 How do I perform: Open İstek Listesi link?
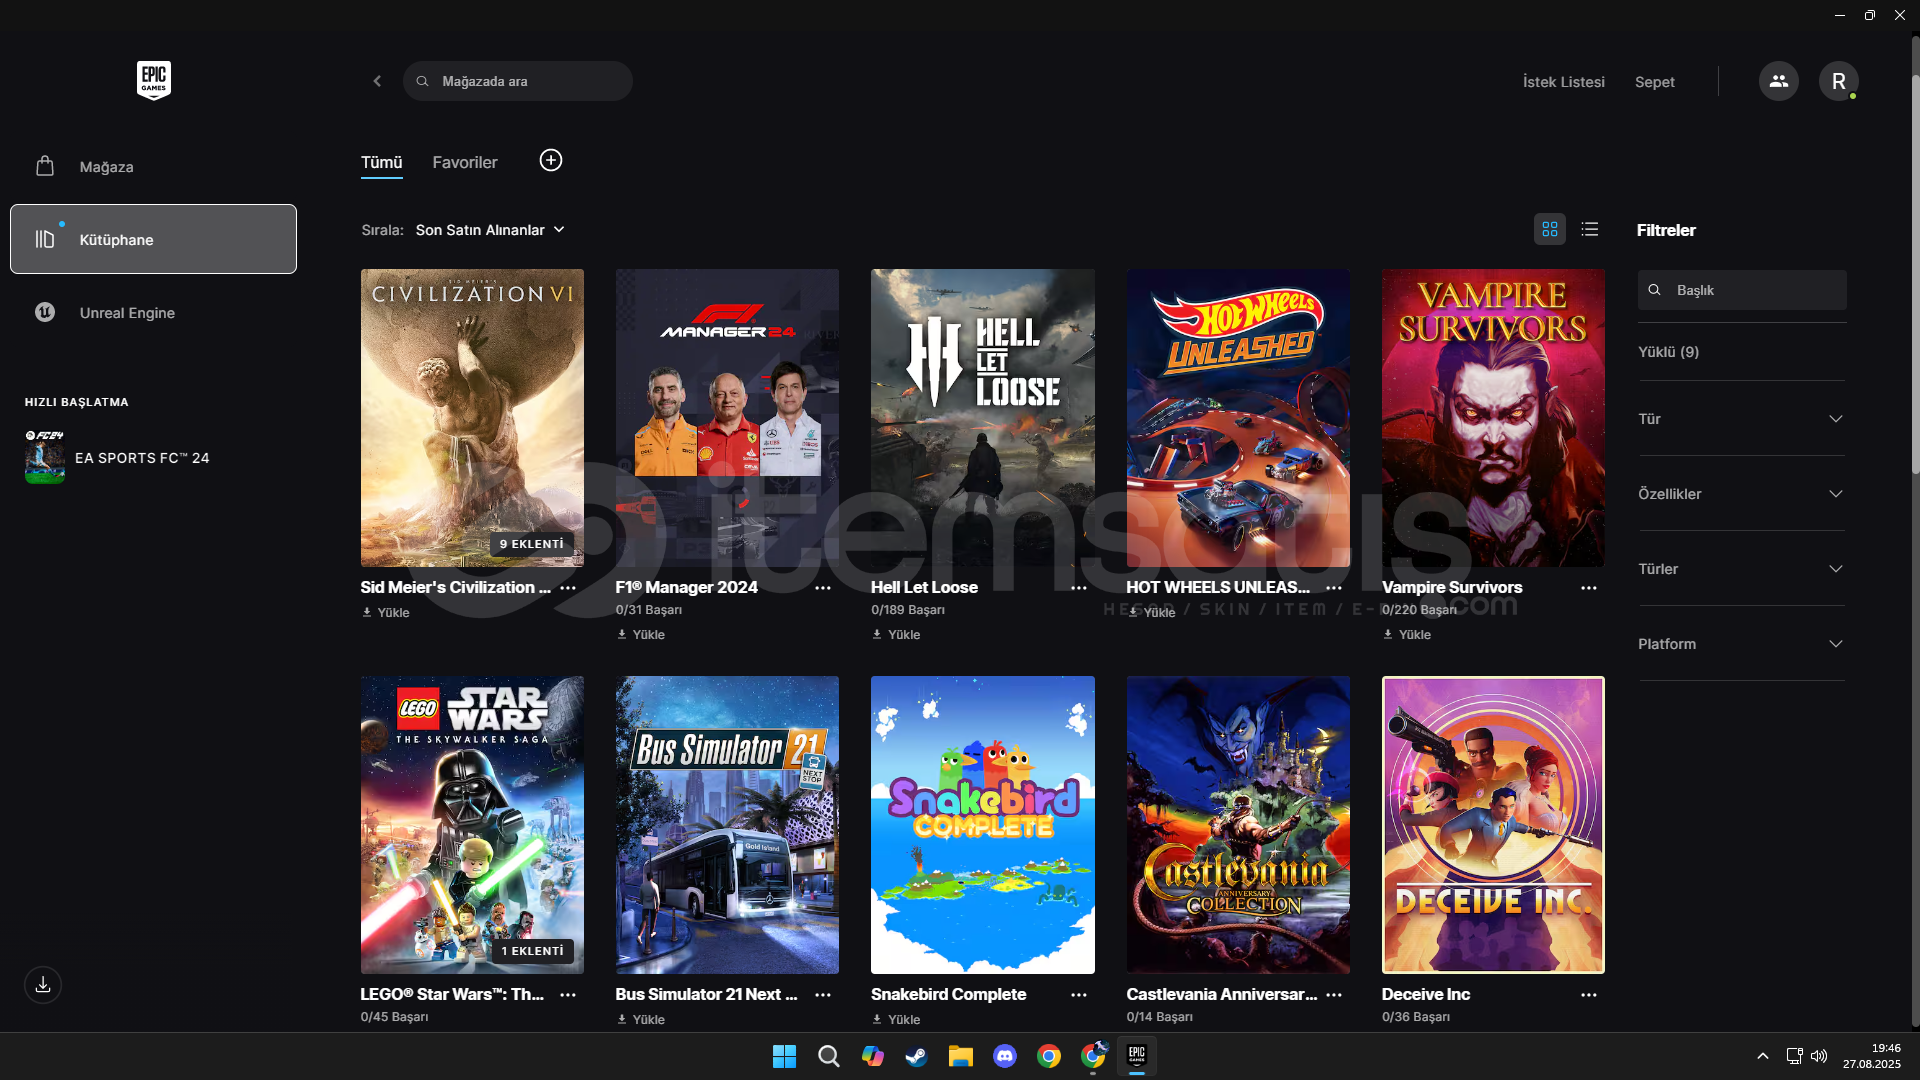[x=1564, y=82]
